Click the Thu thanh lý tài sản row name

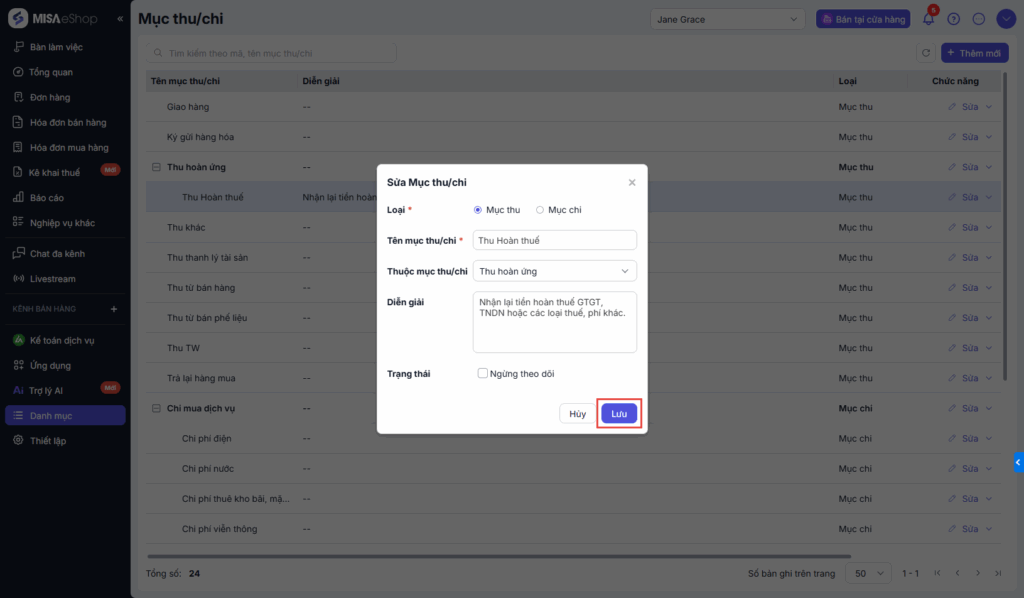(207, 257)
